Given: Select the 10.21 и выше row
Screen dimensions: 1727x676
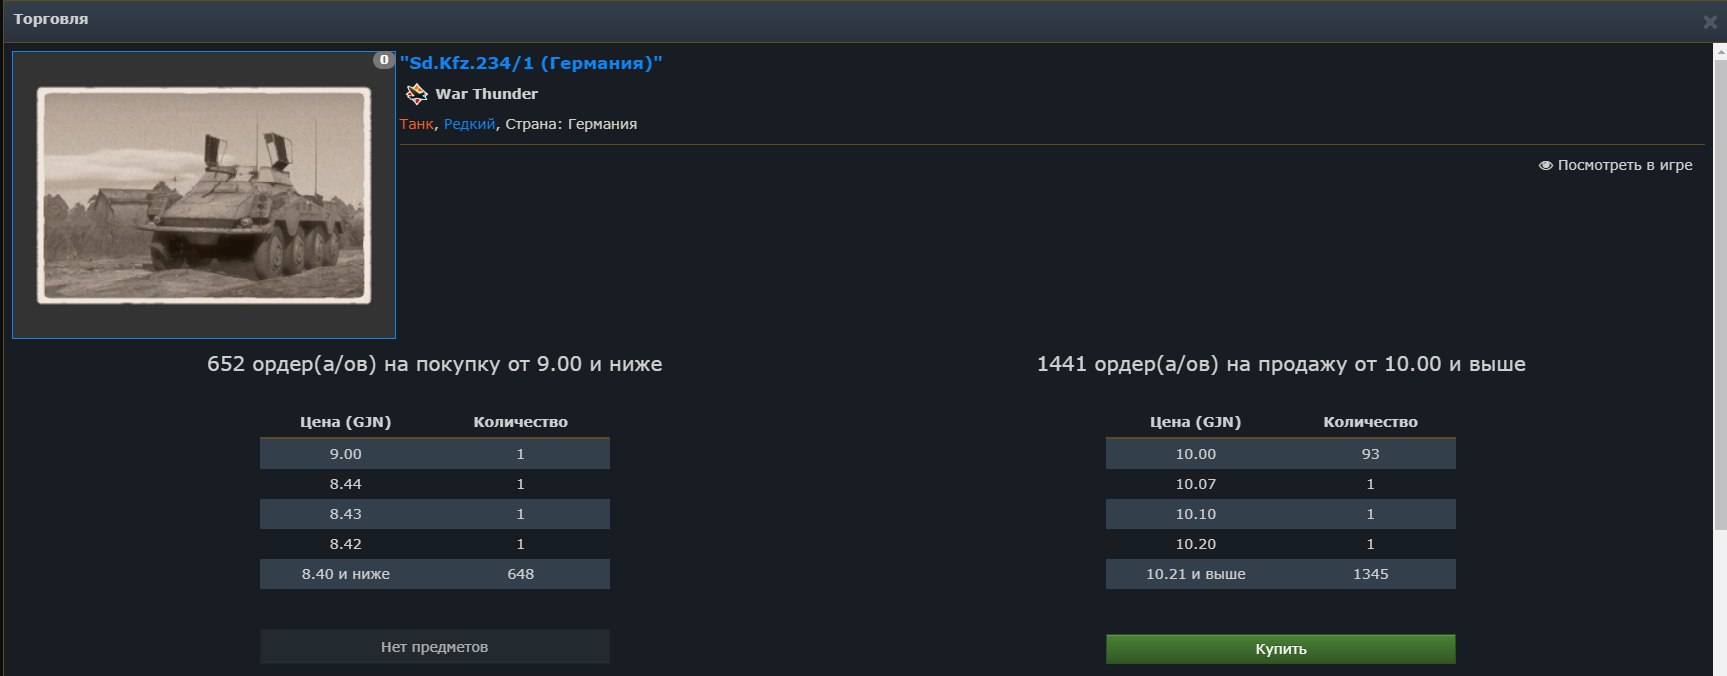Looking at the screenshot, I should coord(1280,574).
